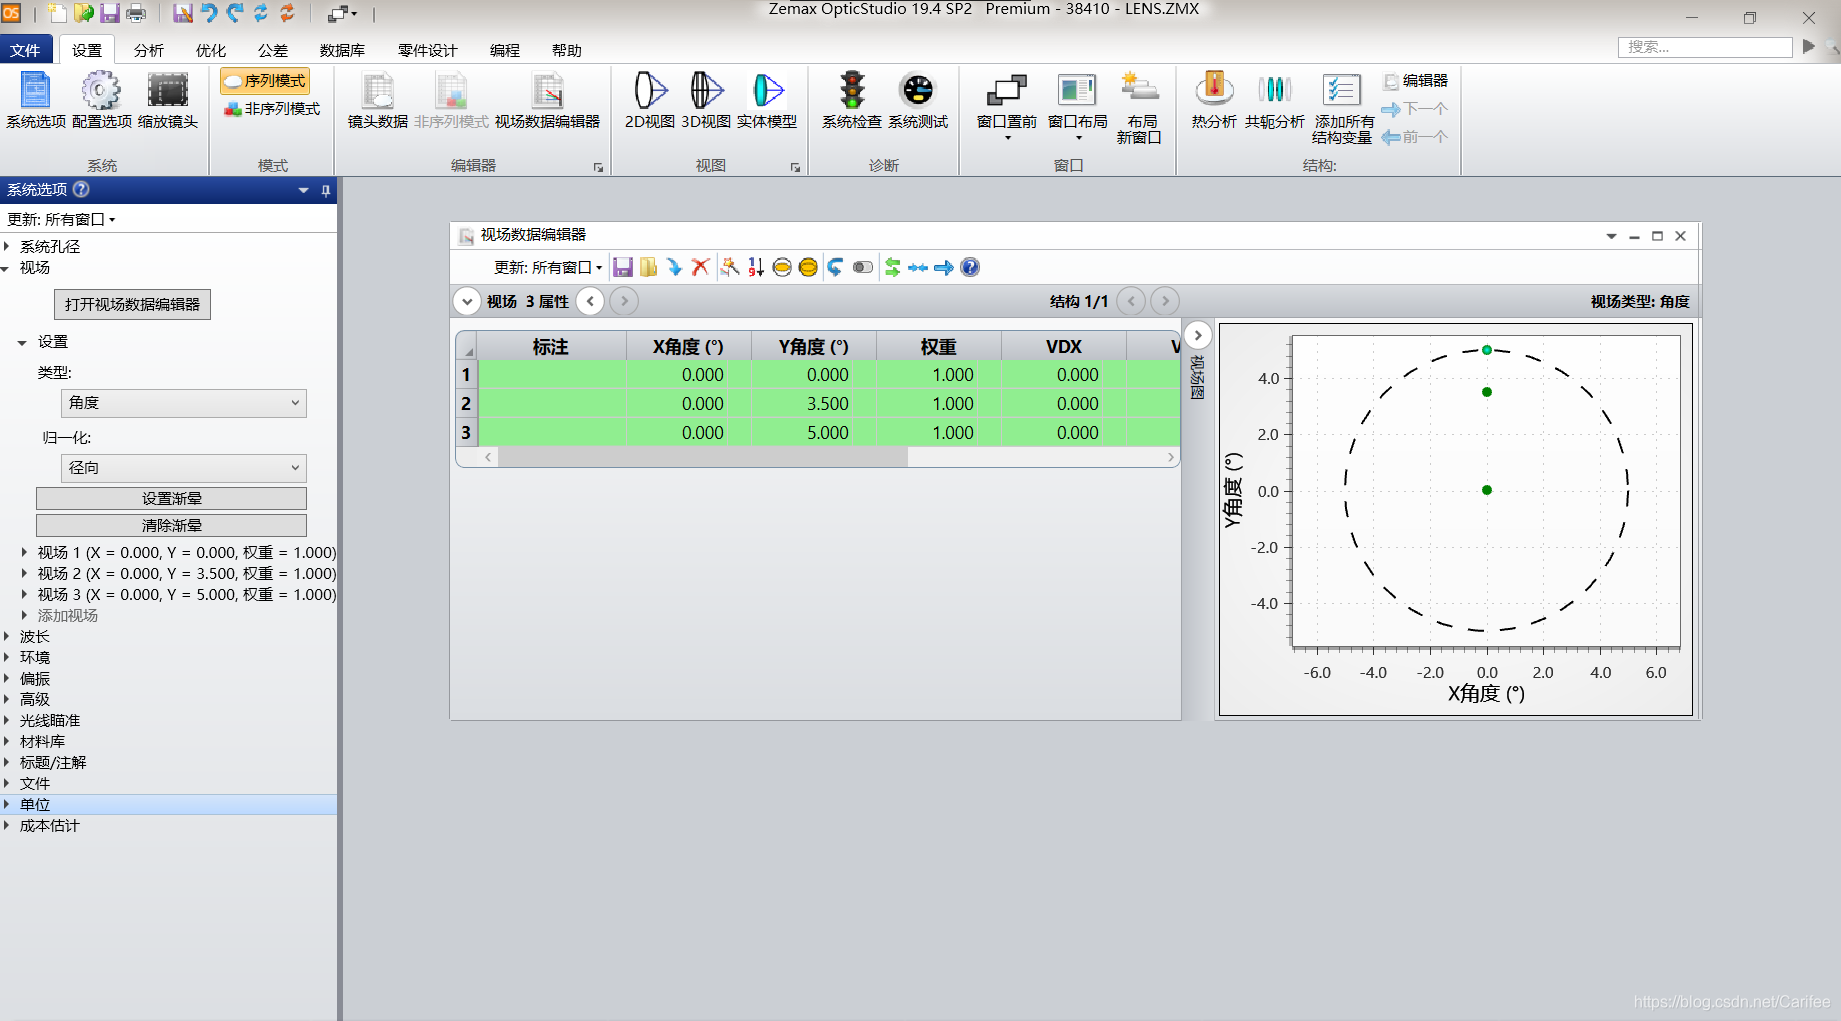The image size is (1841, 1021).
Task: Click save icon in quick access toolbar
Action: click(110, 13)
